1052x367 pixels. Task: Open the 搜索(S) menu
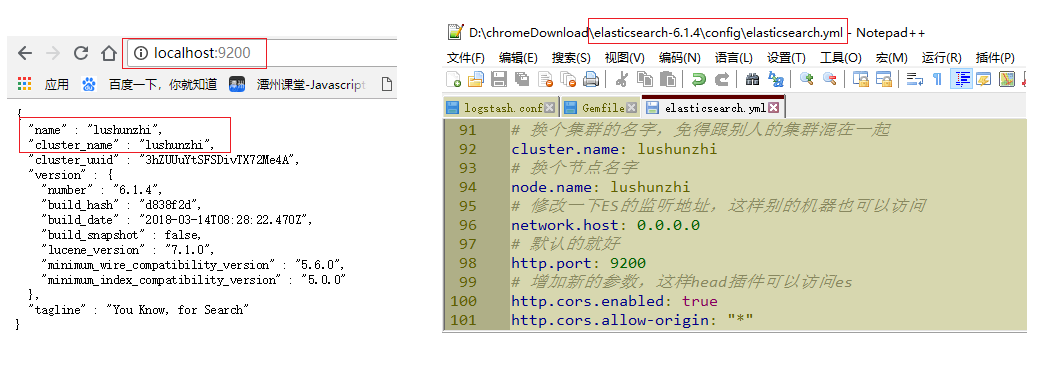point(571,58)
